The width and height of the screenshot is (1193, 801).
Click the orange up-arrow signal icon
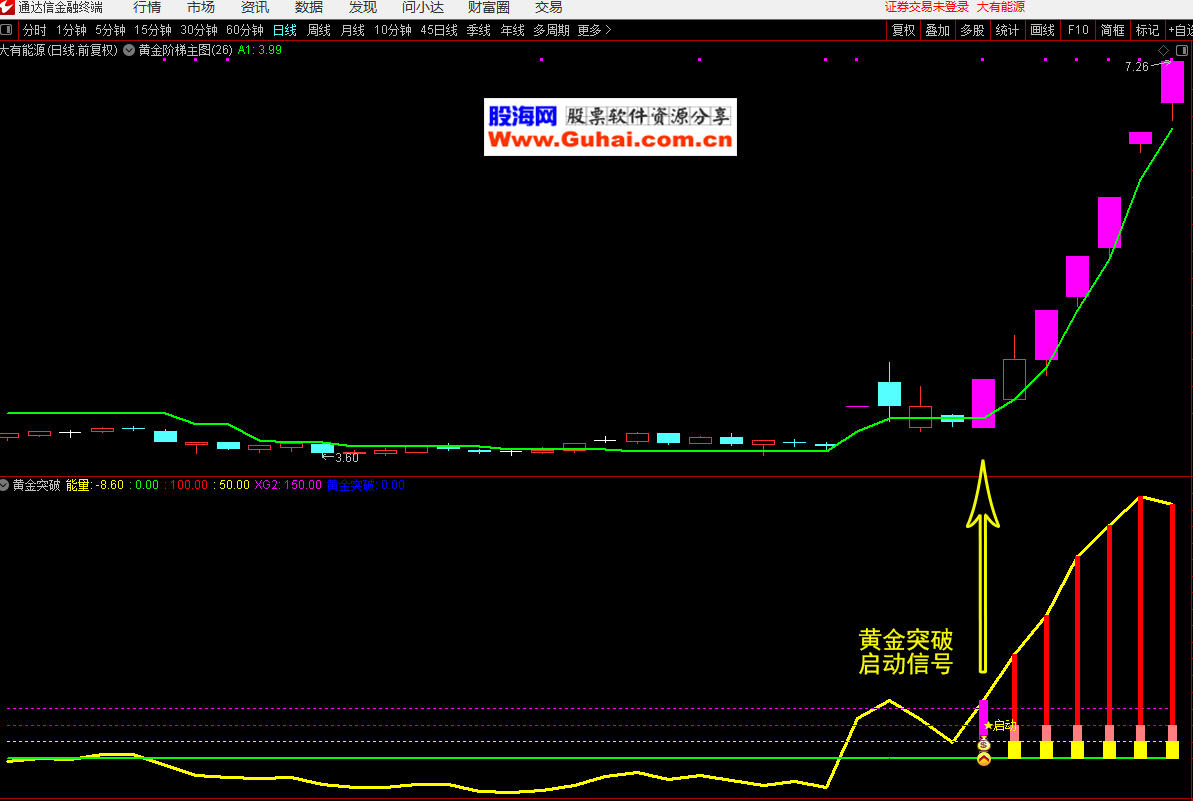coord(983,759)
